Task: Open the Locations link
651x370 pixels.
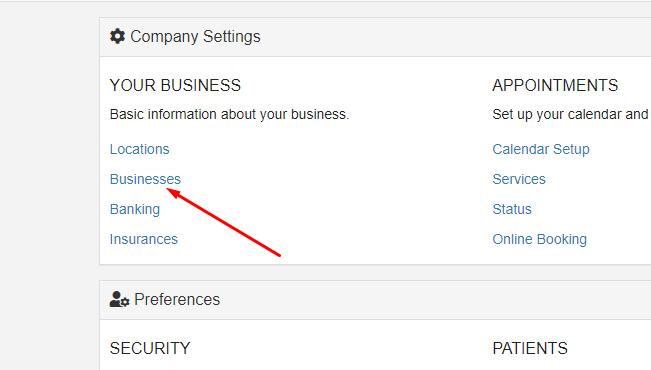Action: tap(140, 149)
